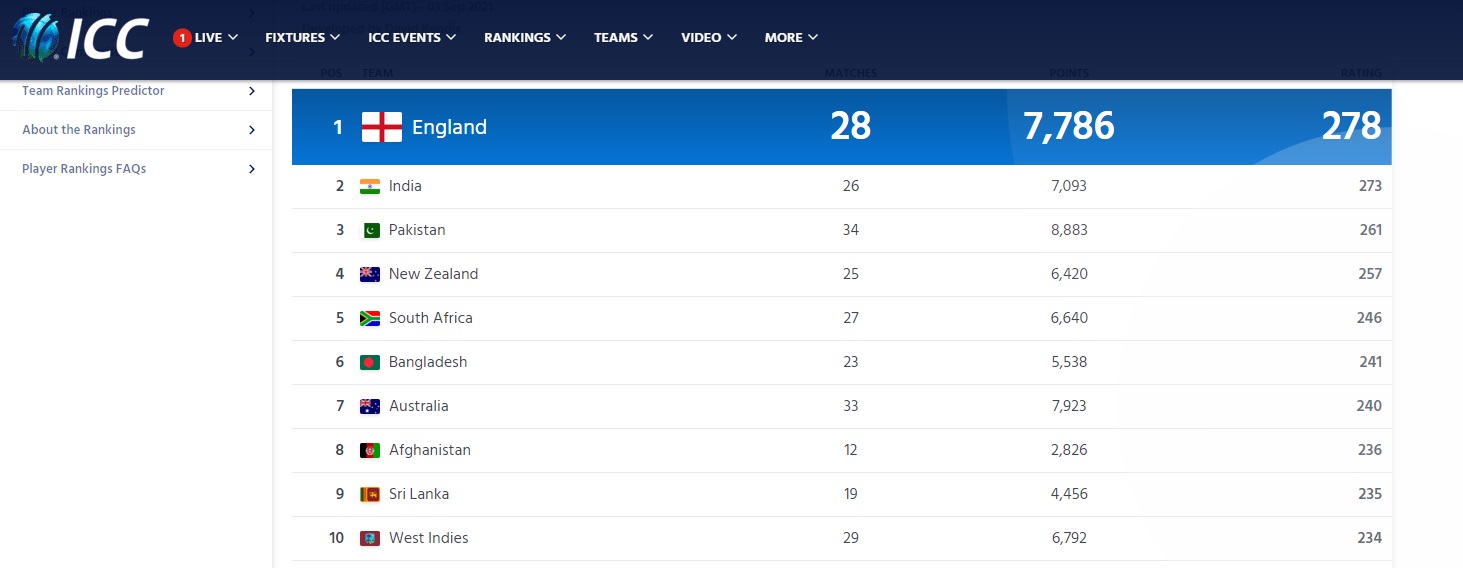Expand the Player Rankings FAQs chevron
Viewport: 1463px width, 568px height.
click(x=252, y=169)
